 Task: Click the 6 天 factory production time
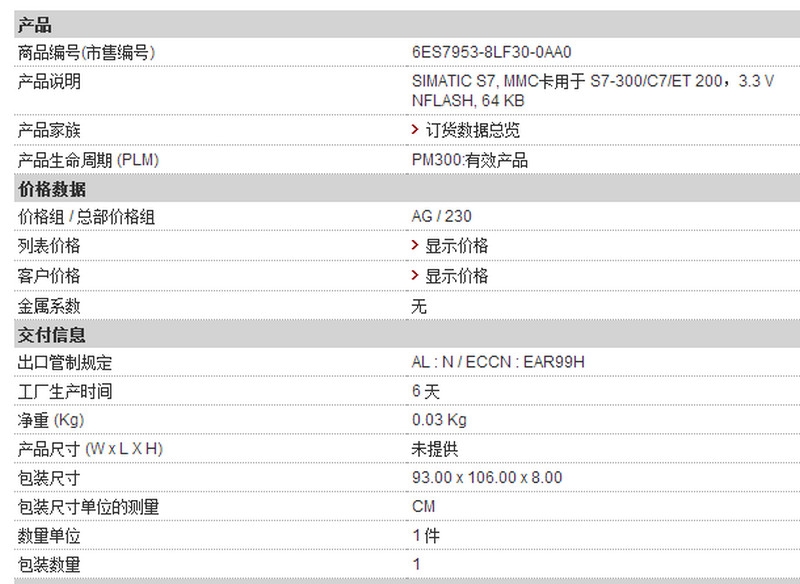click(426, 391)
